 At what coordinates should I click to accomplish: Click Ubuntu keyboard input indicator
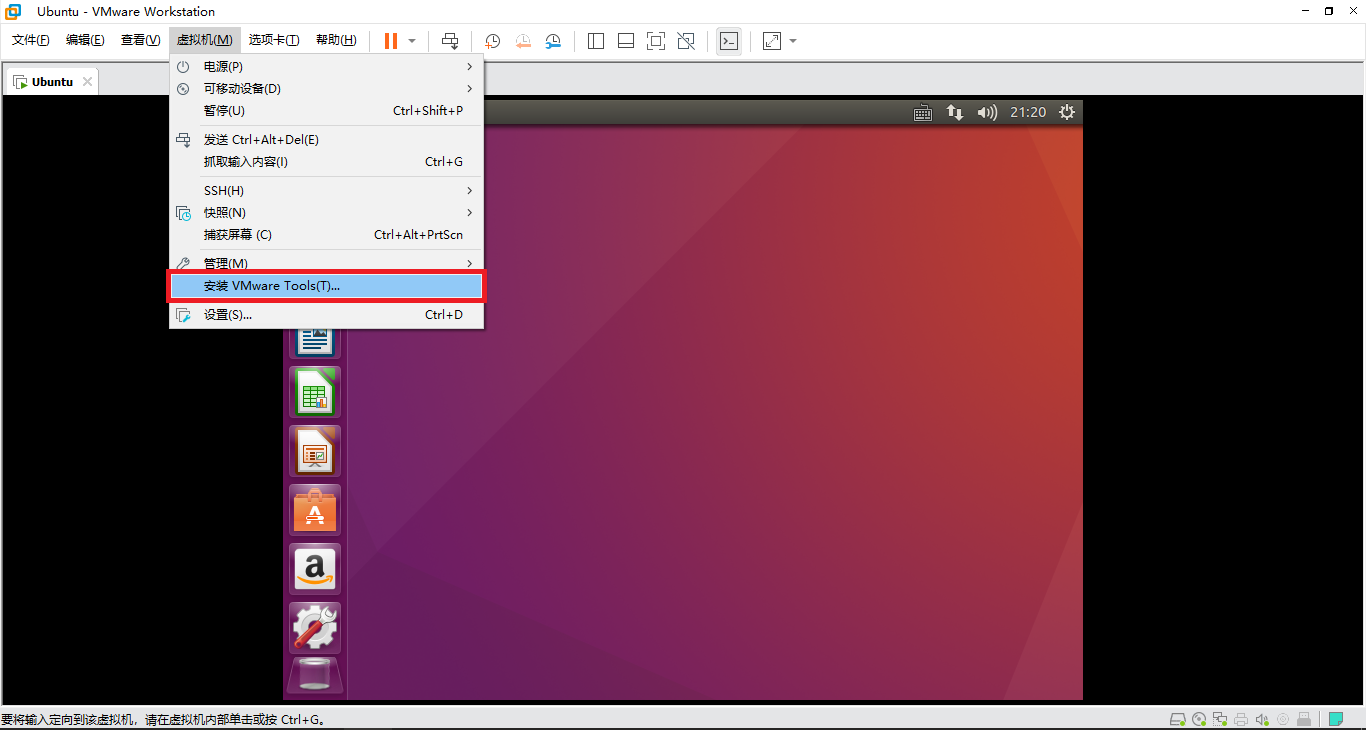point(923,113)
